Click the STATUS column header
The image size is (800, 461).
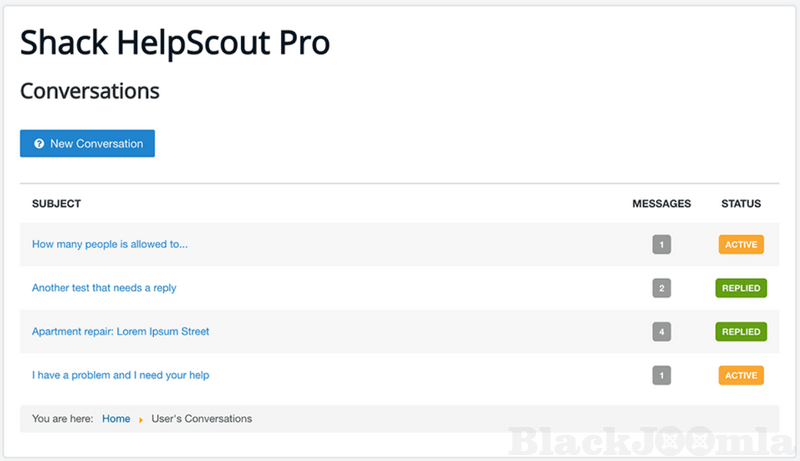tap(741, 204)
